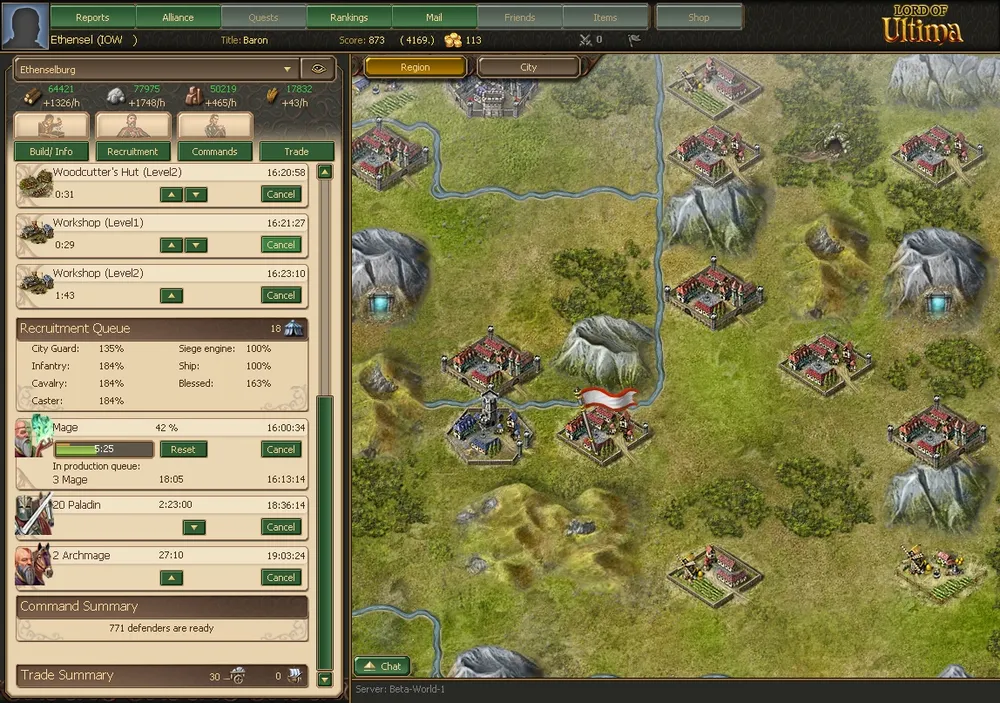This screenshot has height=703, width=1000.
Task: Click the Workshop (Level1) building icon
Action: point(35,232)
